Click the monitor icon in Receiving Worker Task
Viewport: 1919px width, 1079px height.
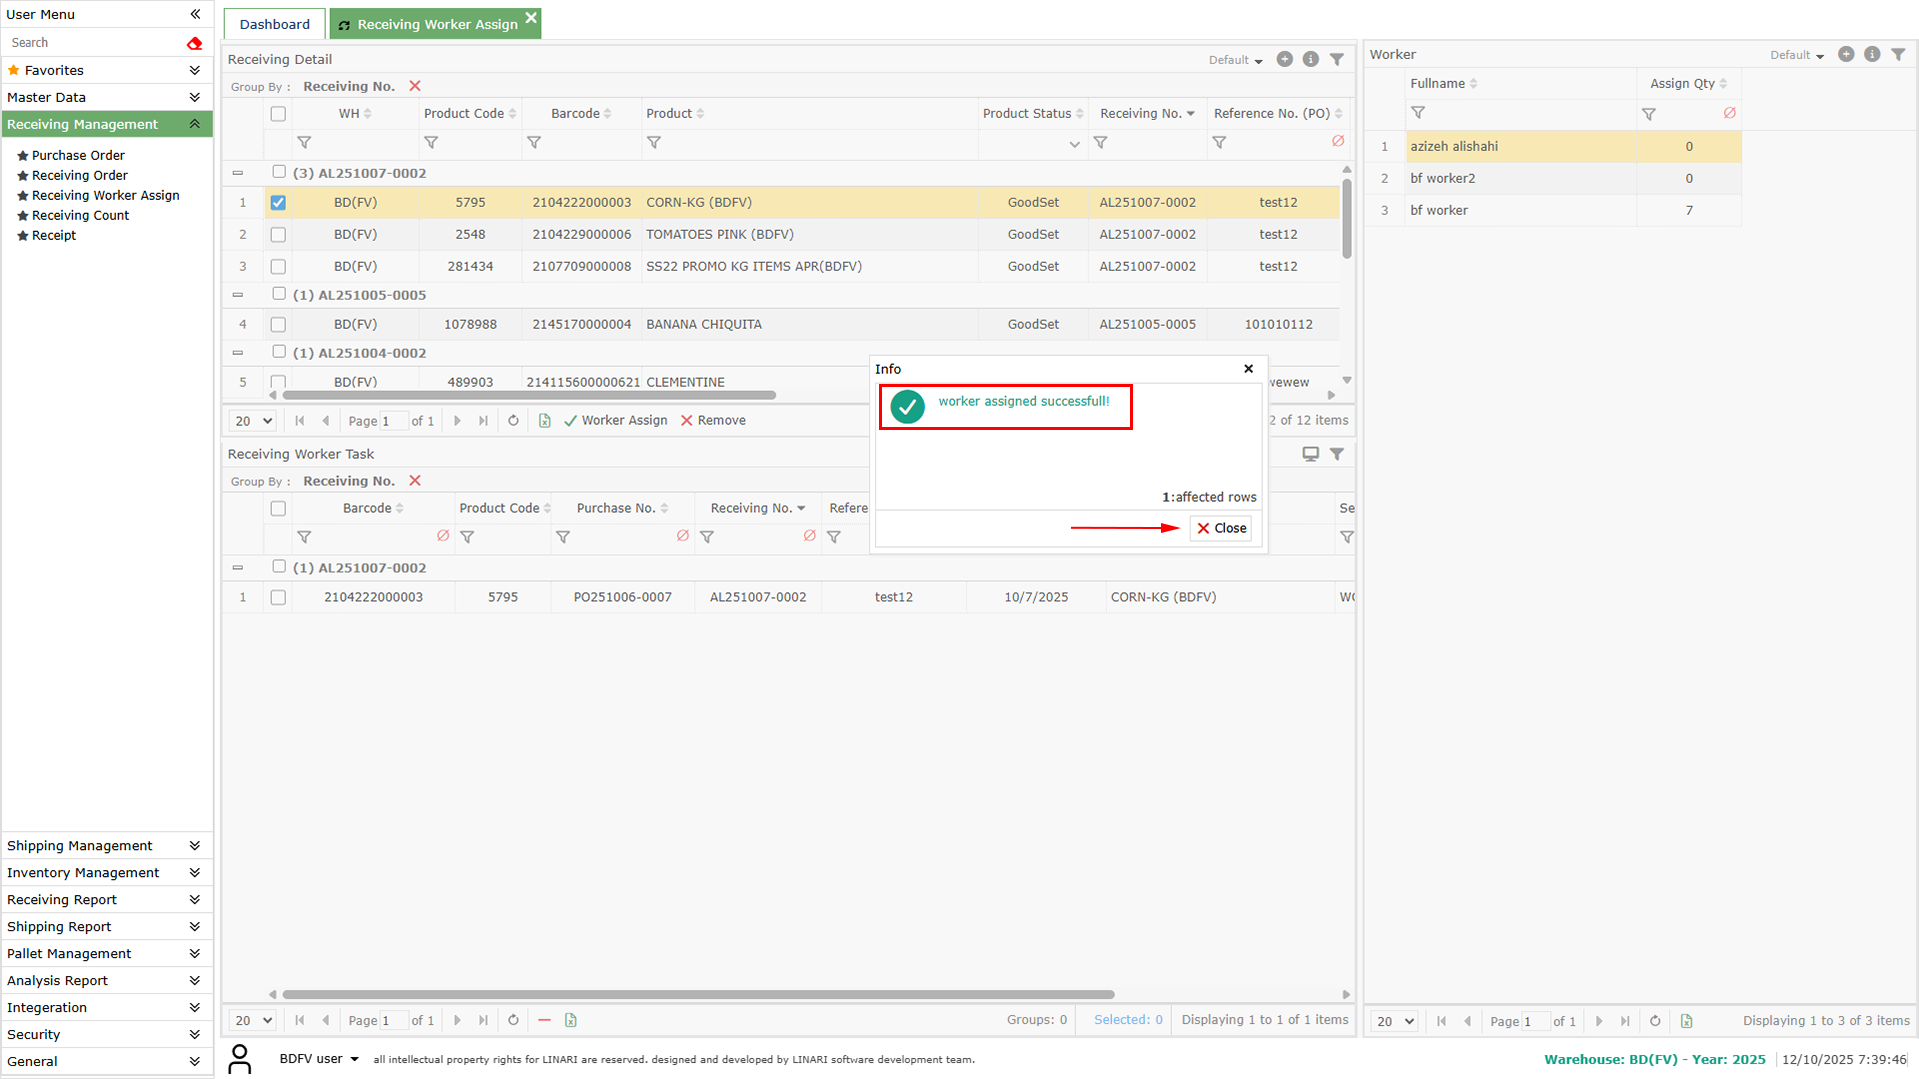tap(1310, 454)
